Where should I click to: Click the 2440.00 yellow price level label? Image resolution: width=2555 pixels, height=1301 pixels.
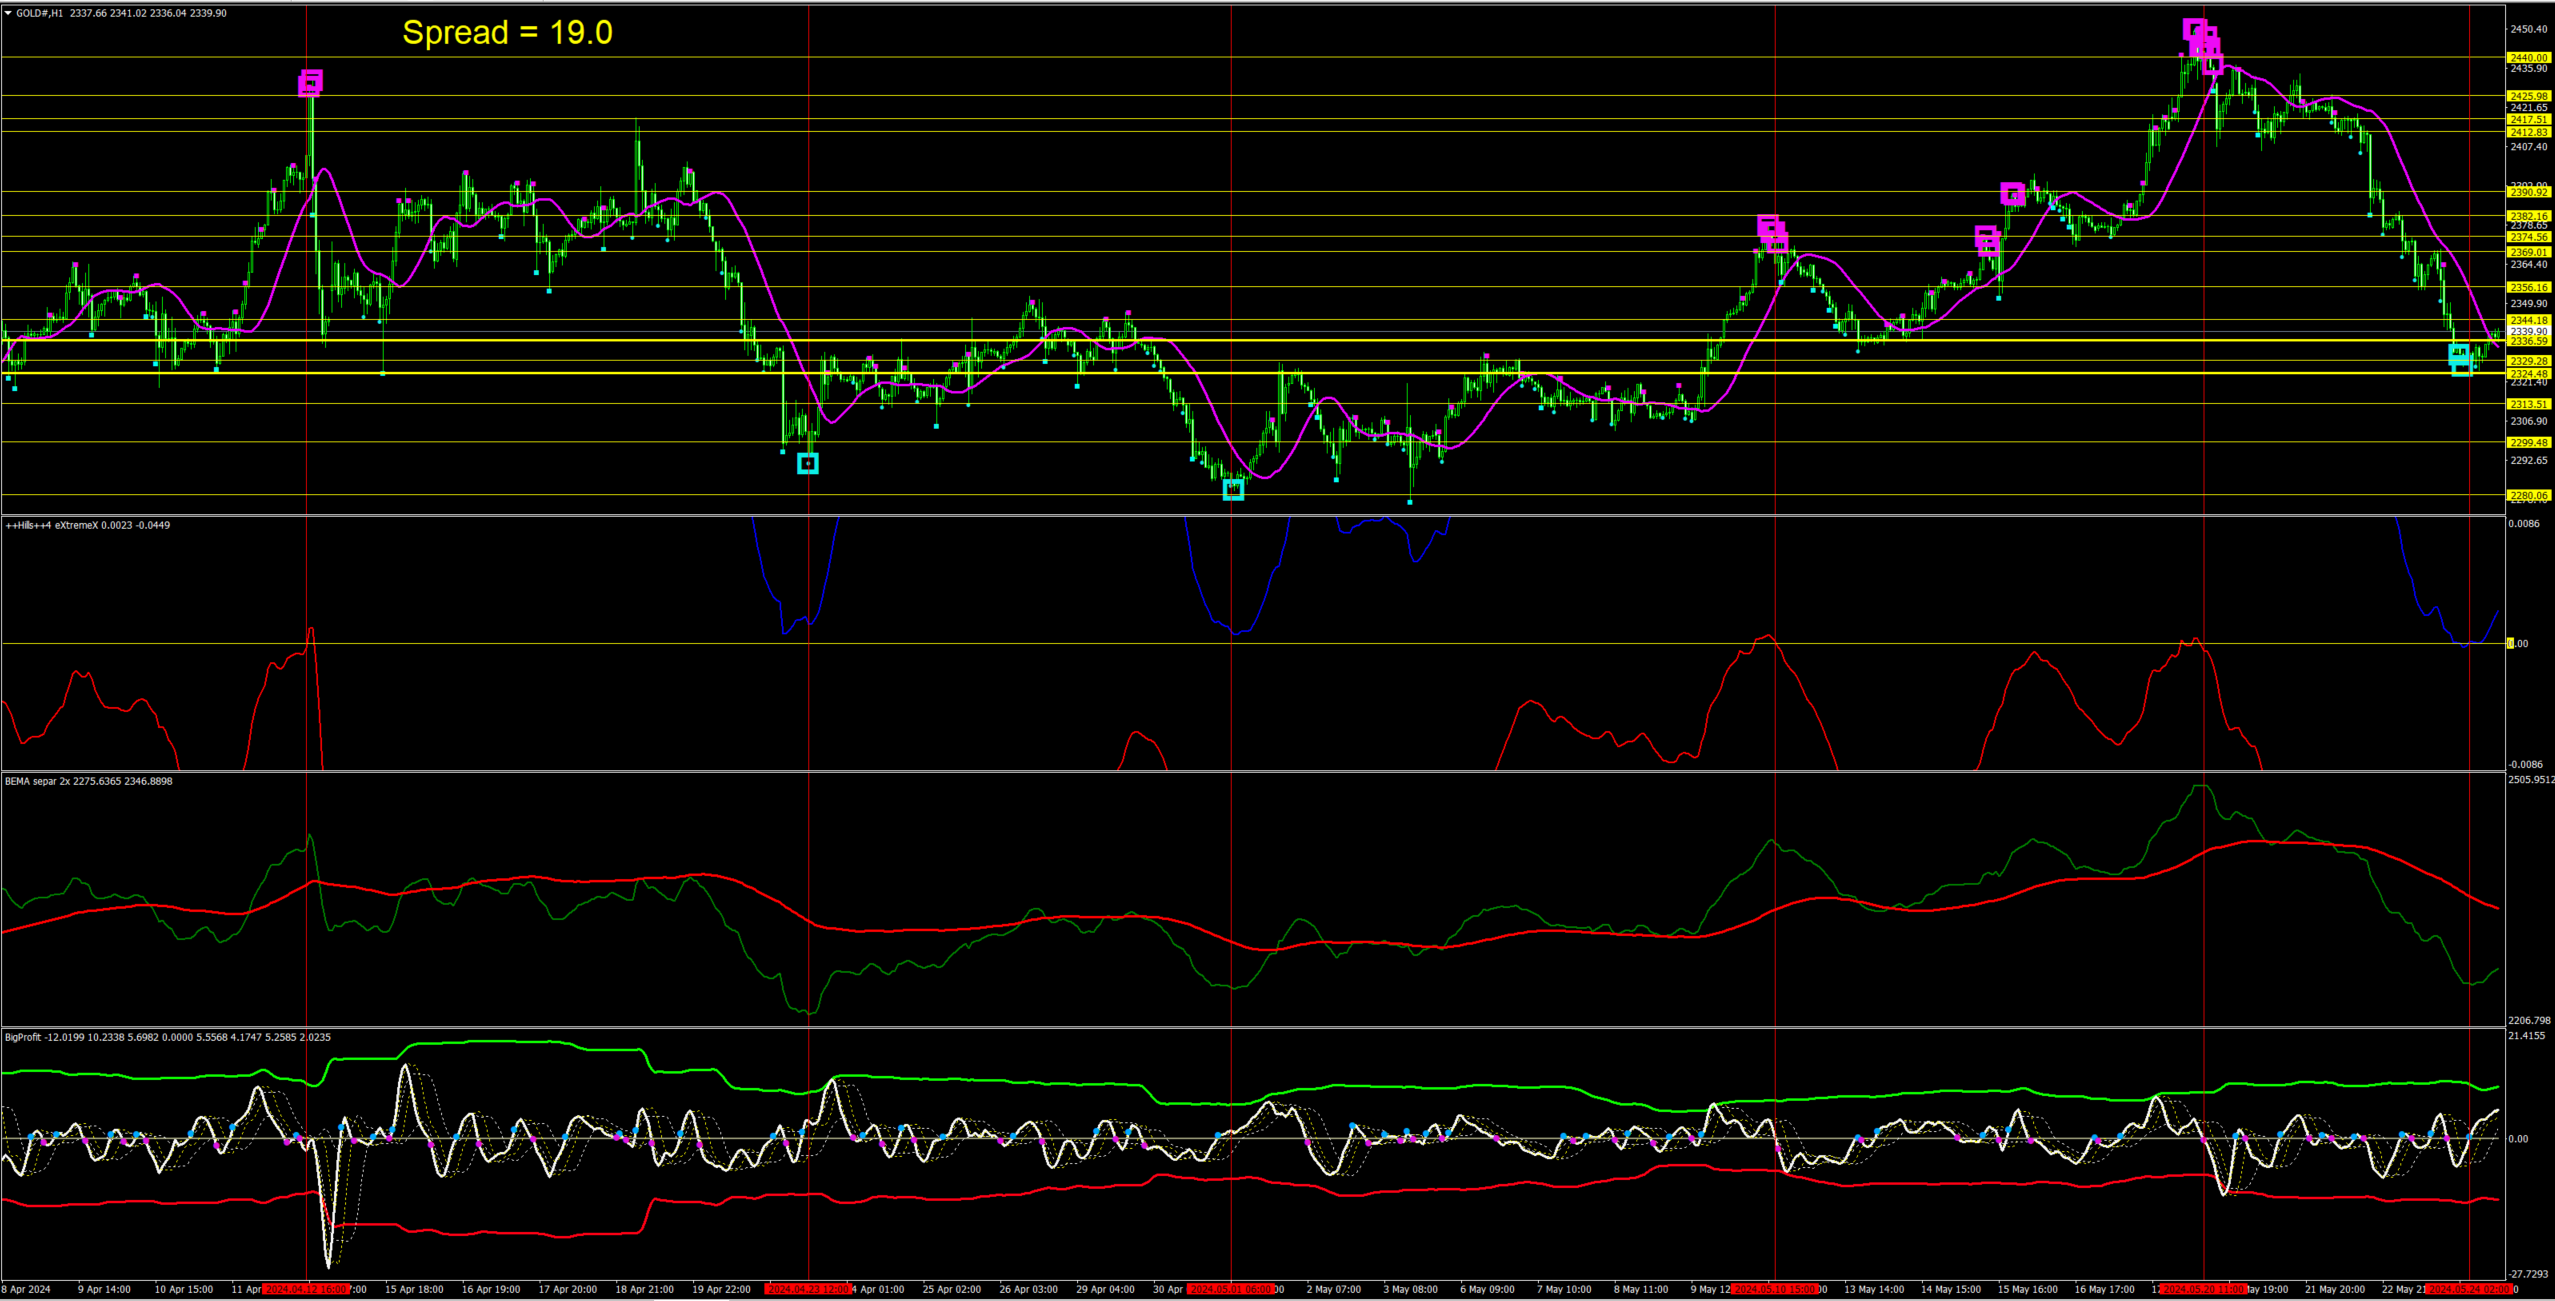click(x=2528, y=58)
